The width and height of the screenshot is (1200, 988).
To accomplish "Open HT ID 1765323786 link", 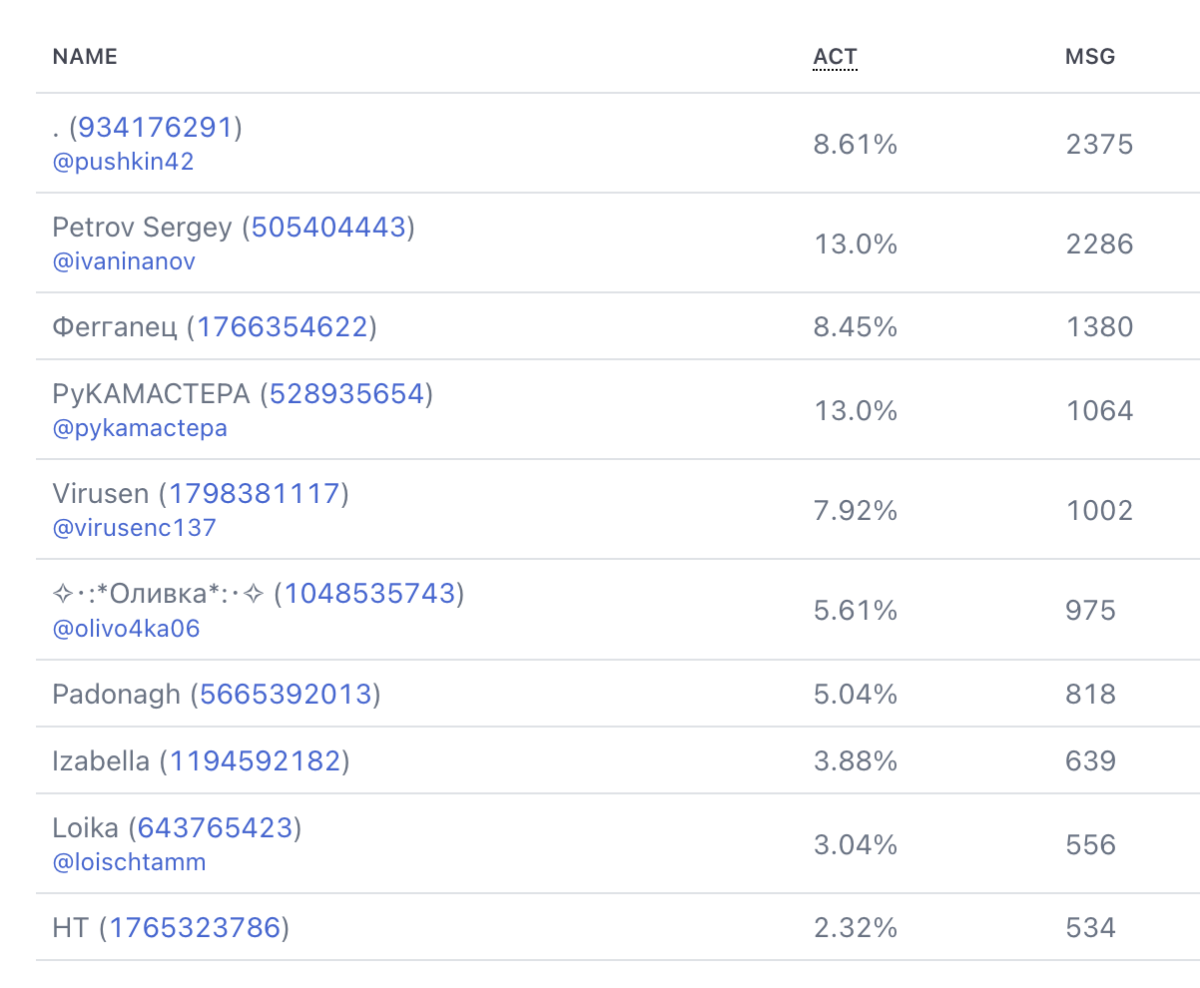I will click(x=195, y=928).
